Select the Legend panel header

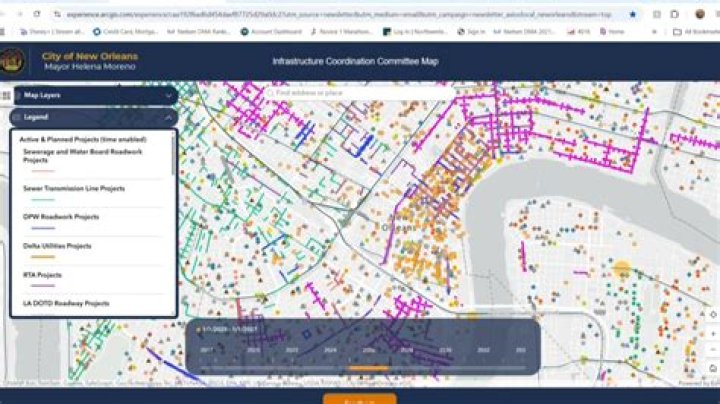[94, 118]
